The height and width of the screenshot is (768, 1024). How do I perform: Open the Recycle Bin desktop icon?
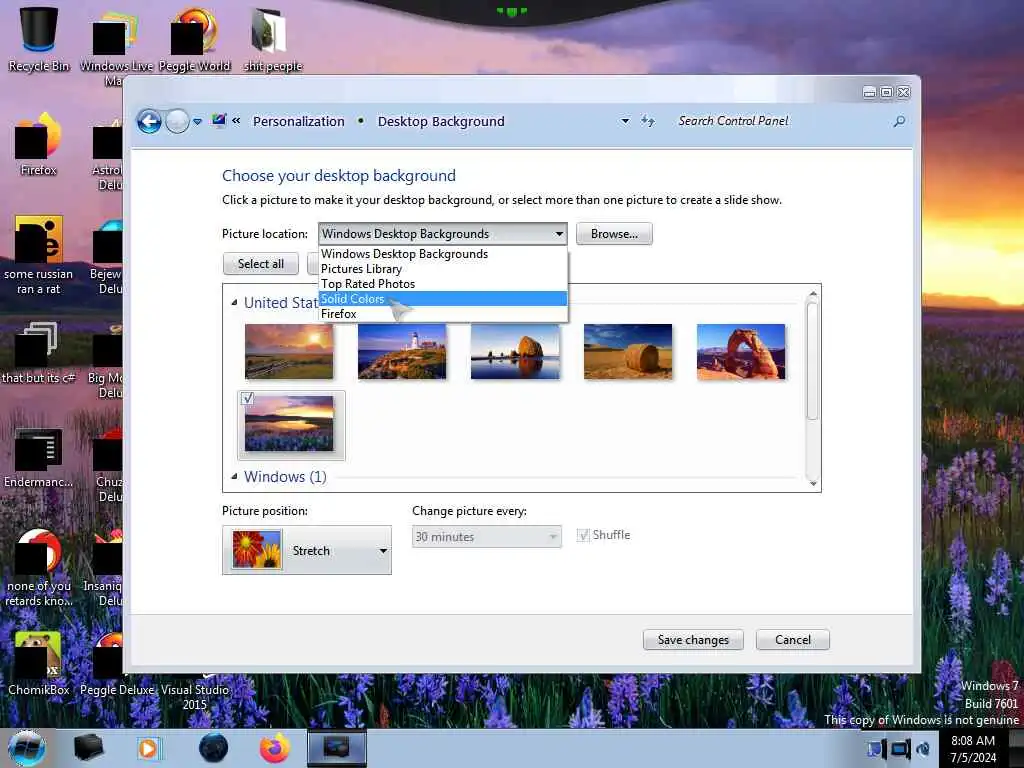pos(38,39)
